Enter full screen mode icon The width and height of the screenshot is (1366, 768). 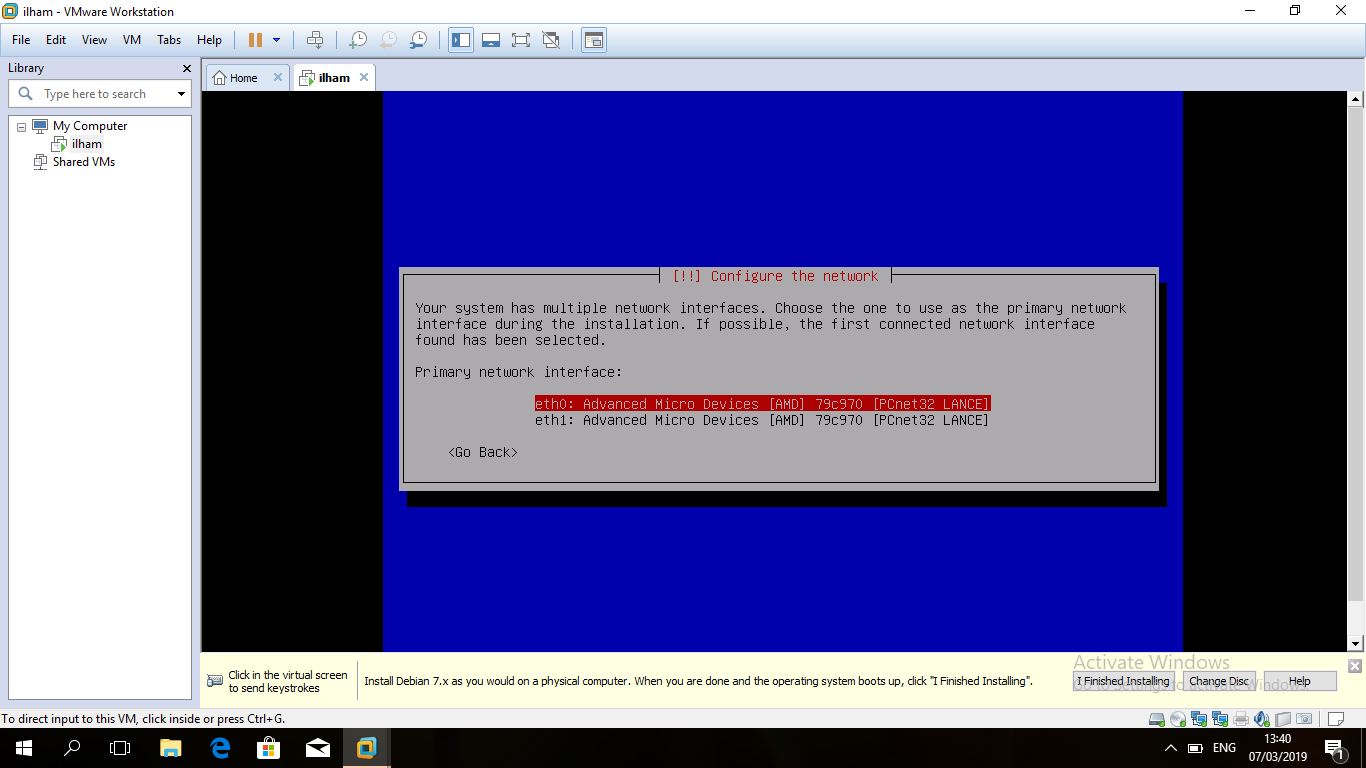click(521, 40)
